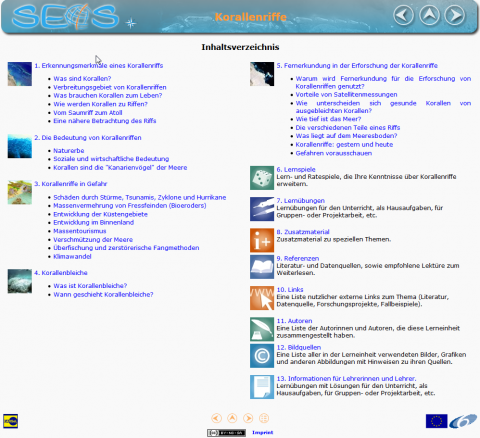The image size is (480, 438).
Task: Open thumbnail for chapter 5 Fernerkundung
Action: (262, 74)
